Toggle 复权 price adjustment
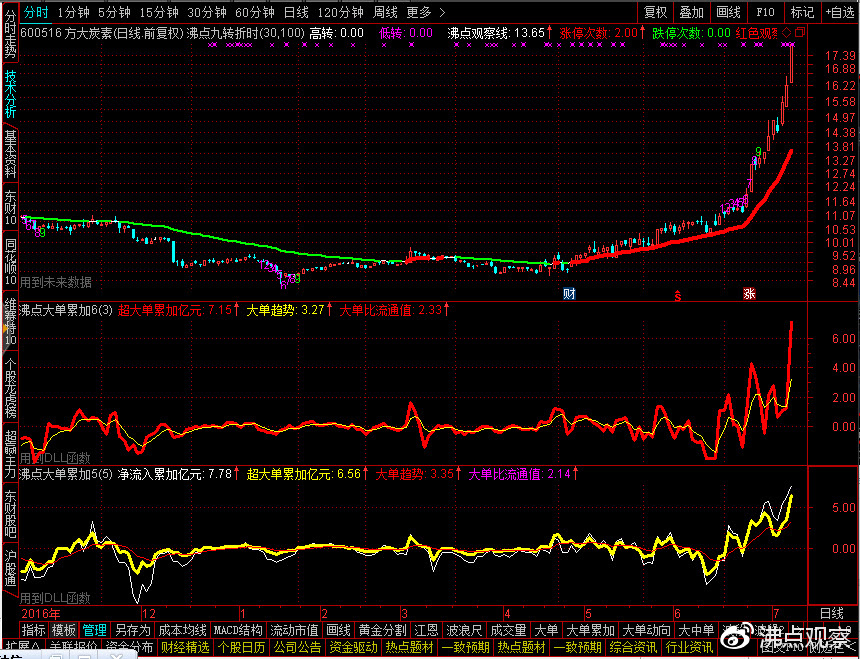Image resolution: width=860 pixels, height=659 pixels. tap(655, 12)
